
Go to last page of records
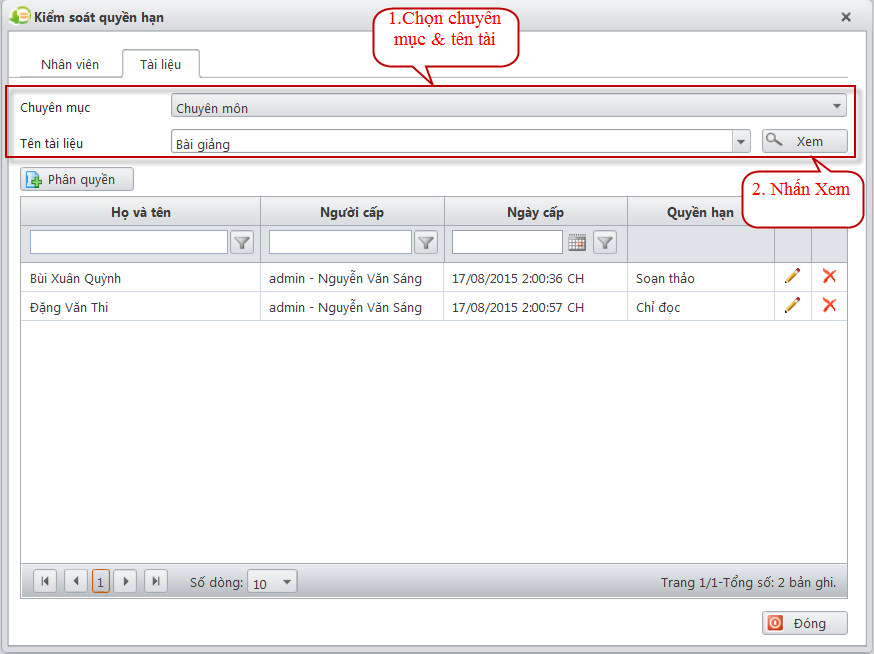coord(156,582)
